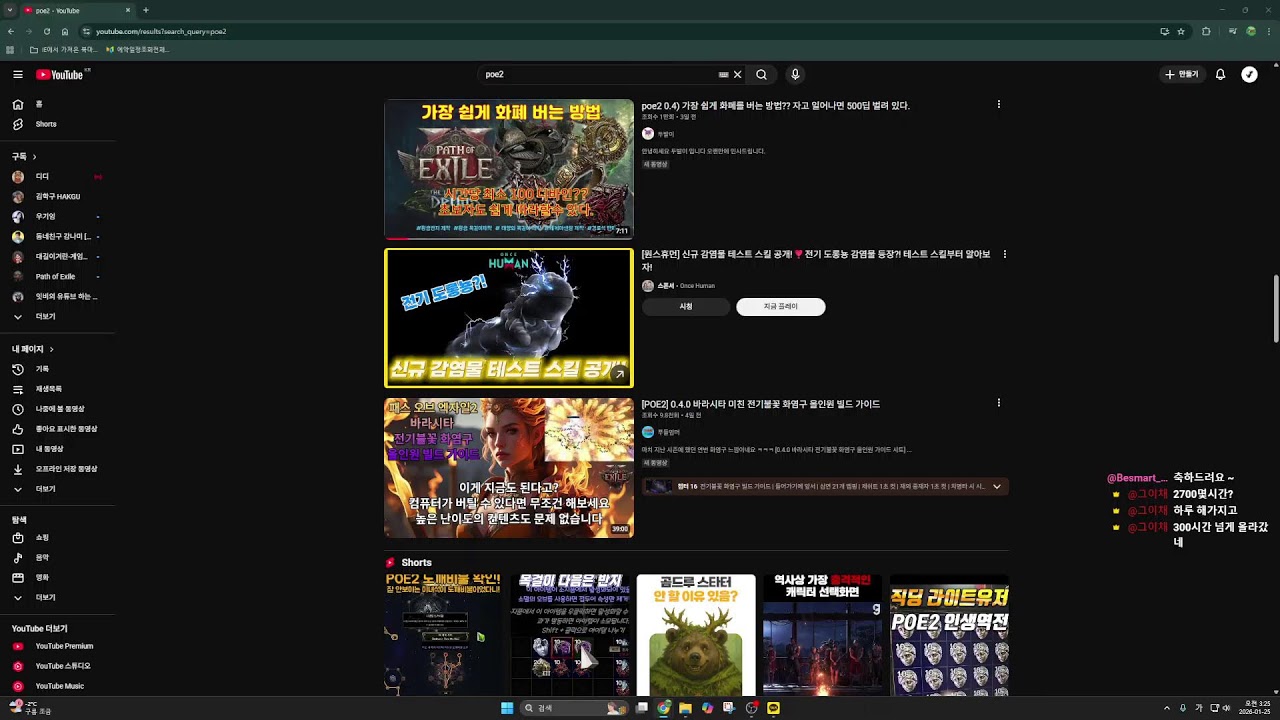Open 좋아요 표시한 동영상 (Liked videos)
Viewport: 1280px width, 720px height.
click(x=55, y=429)
